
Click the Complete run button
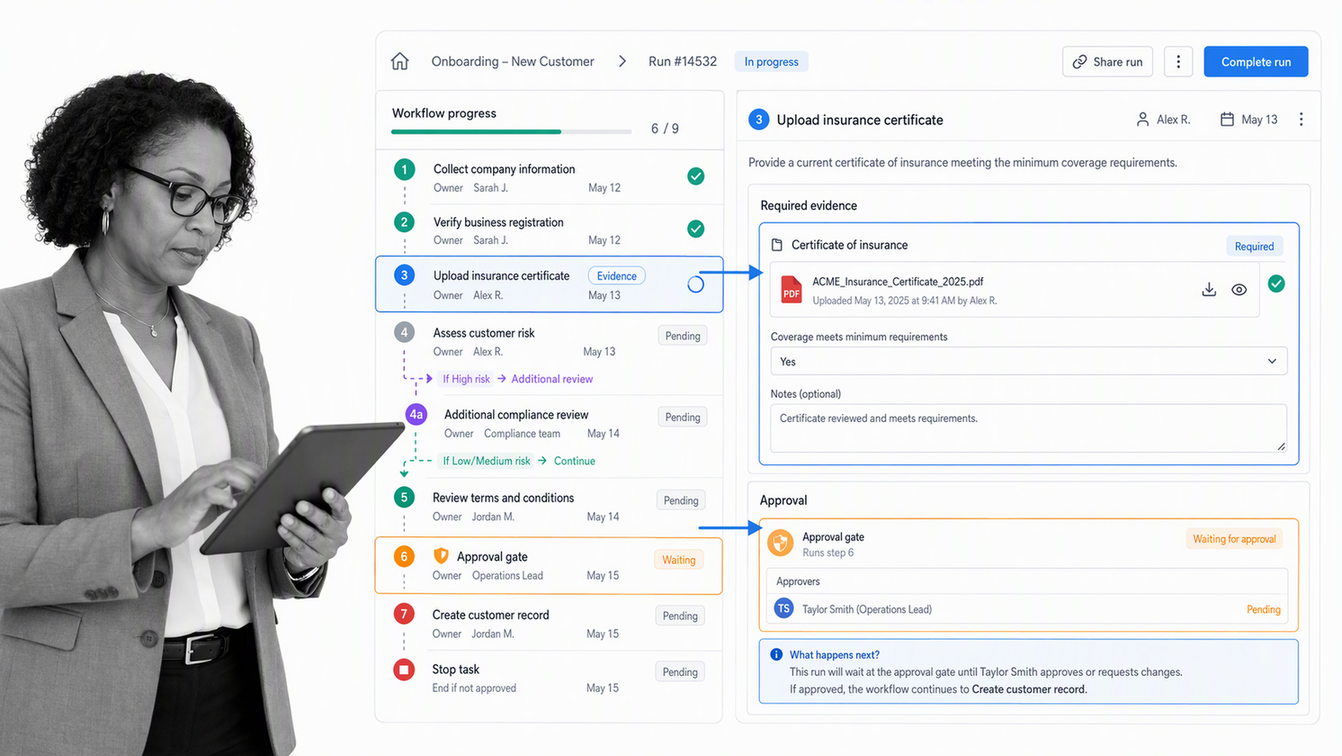click(x=1256, y=62)
